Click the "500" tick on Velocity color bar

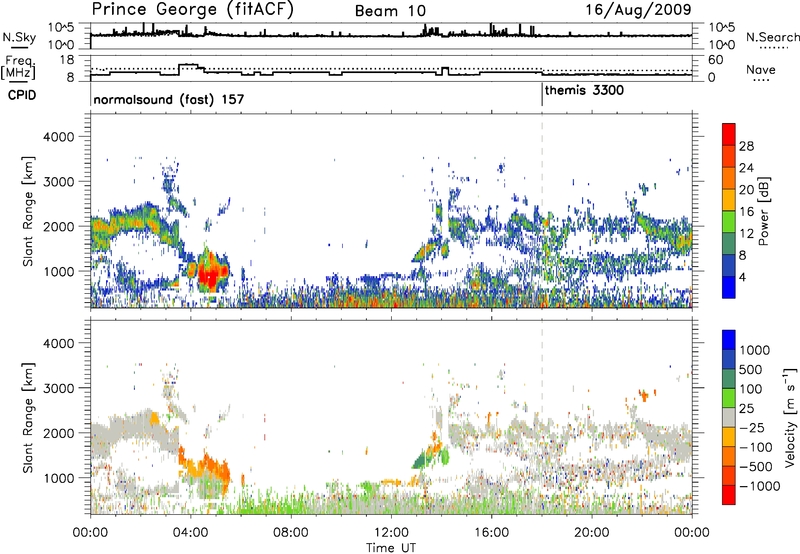pos(753,369)
